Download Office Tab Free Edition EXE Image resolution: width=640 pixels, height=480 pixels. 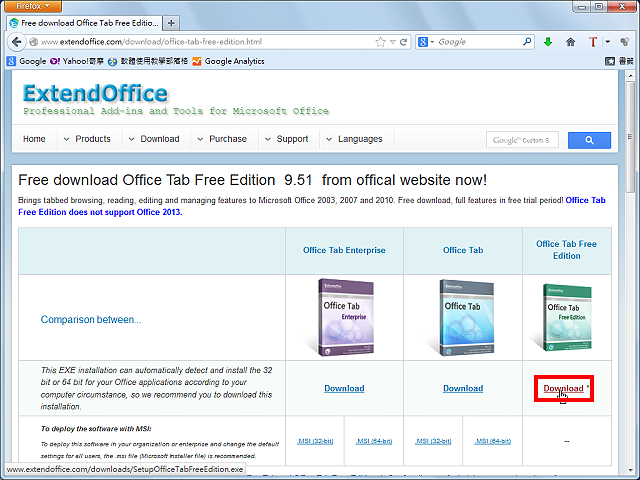563,388
